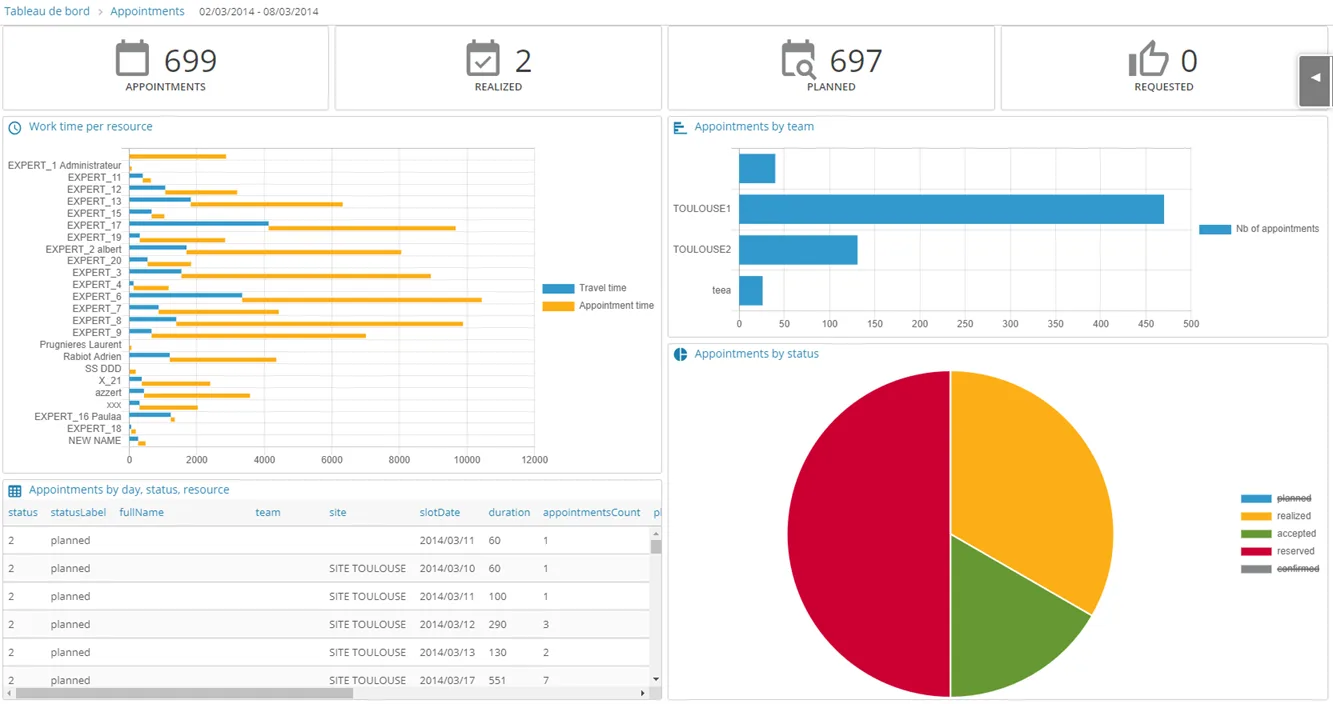Open the Appointments breadcrumb link

click(147, 11)
